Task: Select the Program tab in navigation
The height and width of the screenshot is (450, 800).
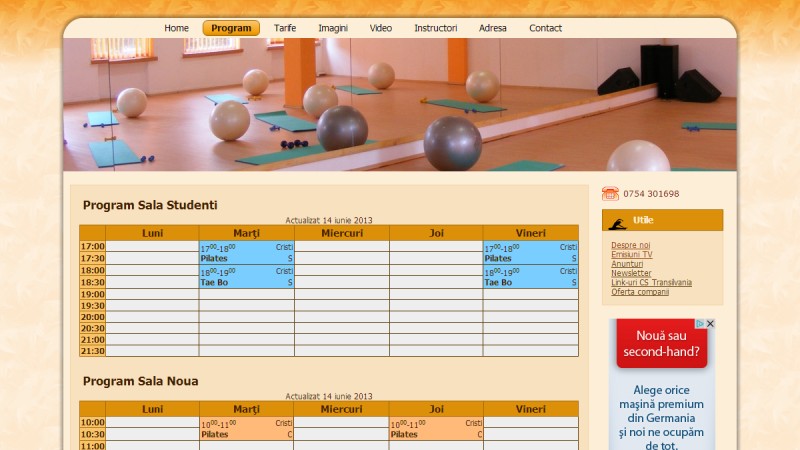Action: [231, 28]
